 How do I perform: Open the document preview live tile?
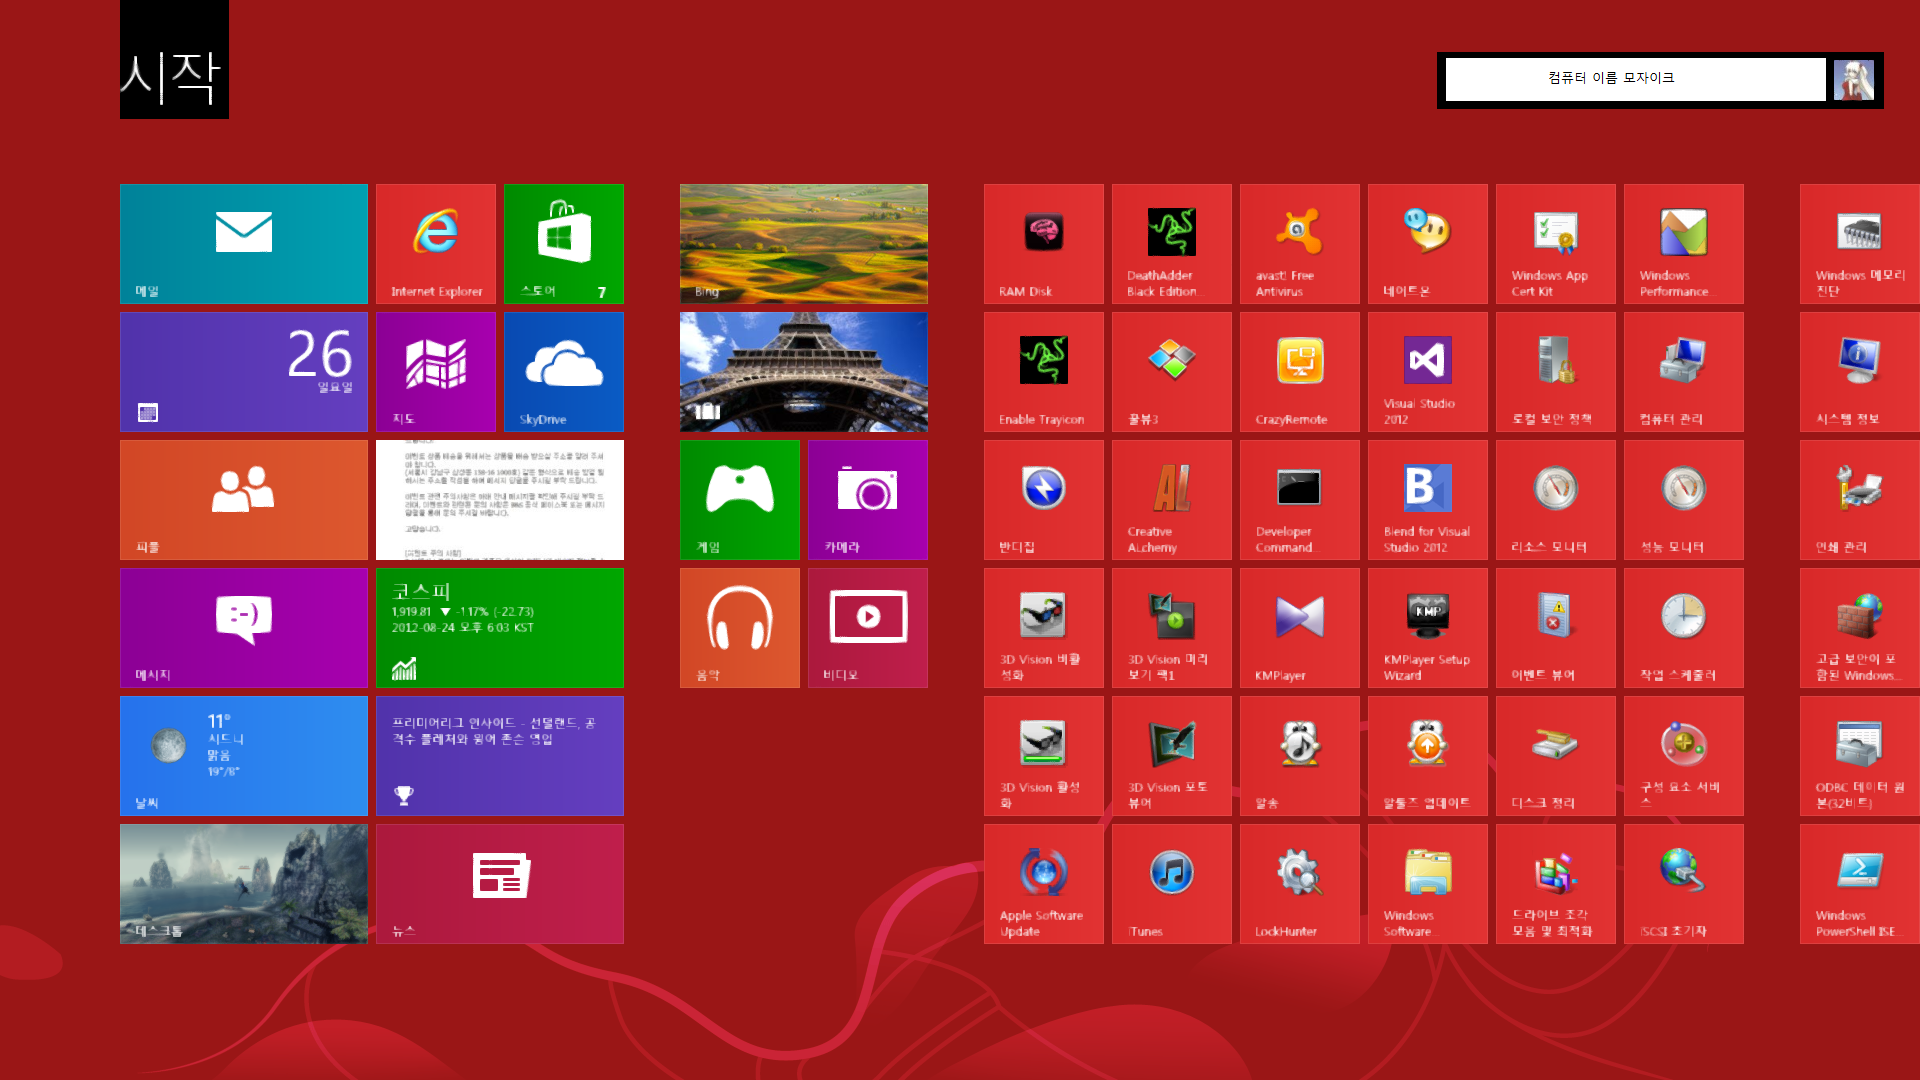click(500, 500)
